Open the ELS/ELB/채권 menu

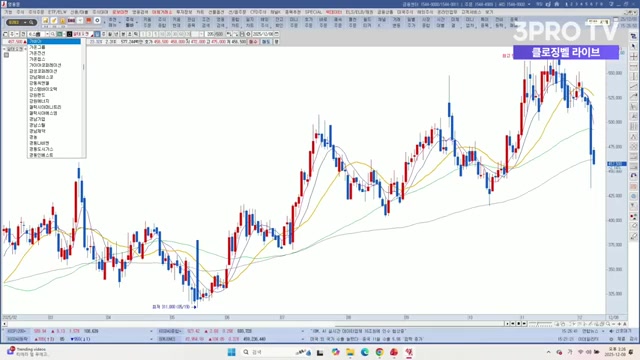point(359,12)
